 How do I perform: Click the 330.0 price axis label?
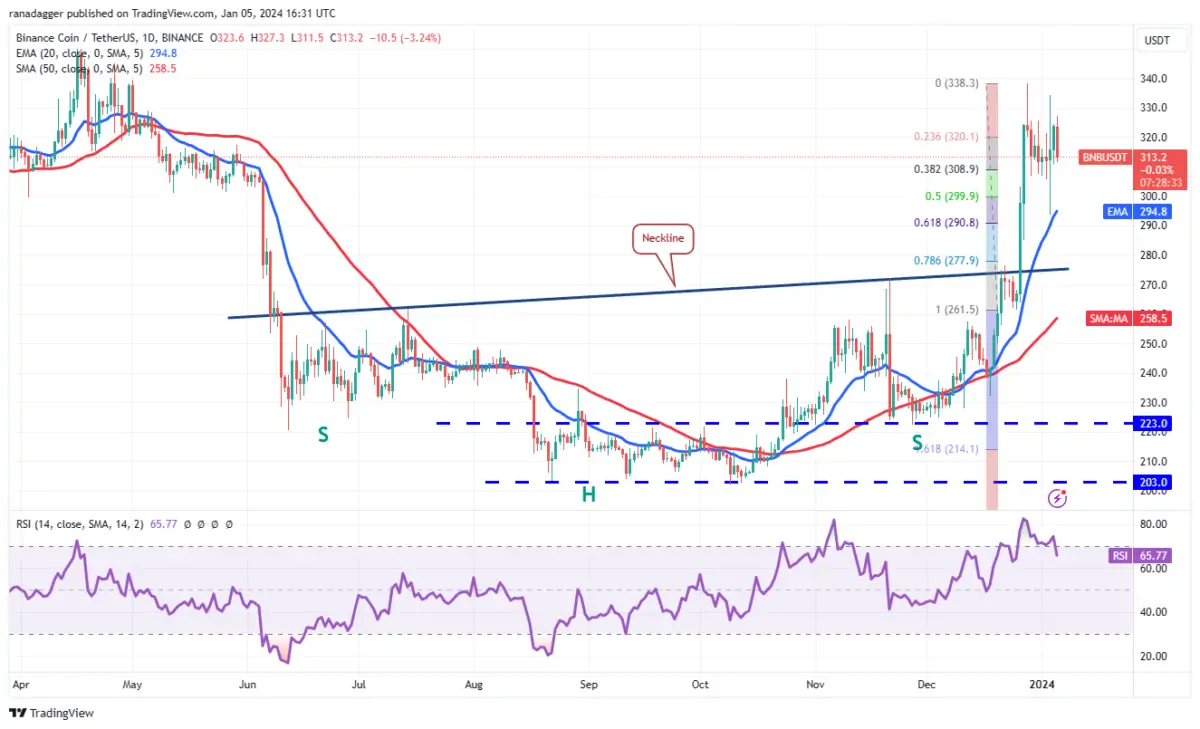click(x=1156, y=108)
